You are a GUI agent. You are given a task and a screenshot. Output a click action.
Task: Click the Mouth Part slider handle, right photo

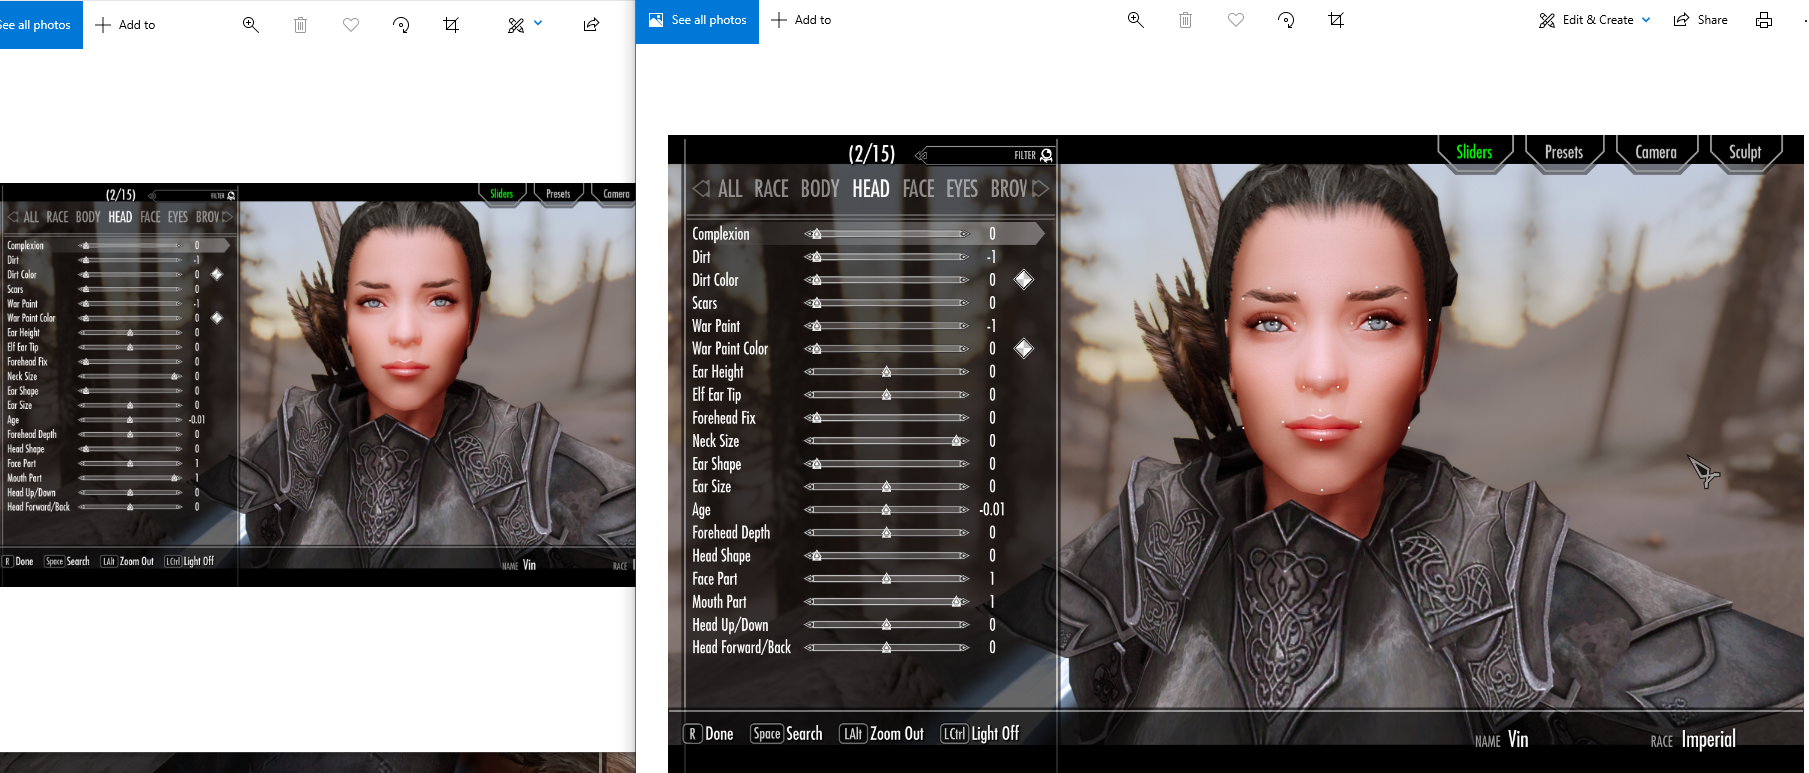(957, 602)
